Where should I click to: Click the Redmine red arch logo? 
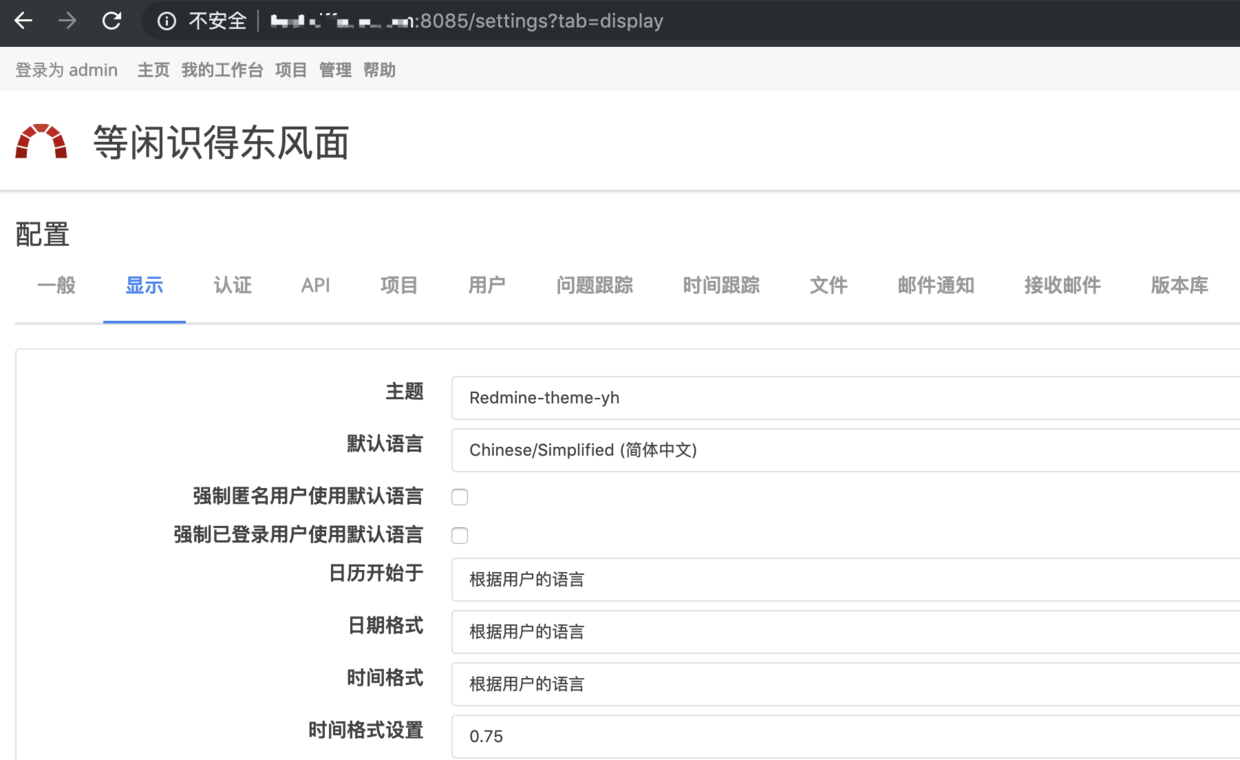pyautogui.click(x=41, y=142)
